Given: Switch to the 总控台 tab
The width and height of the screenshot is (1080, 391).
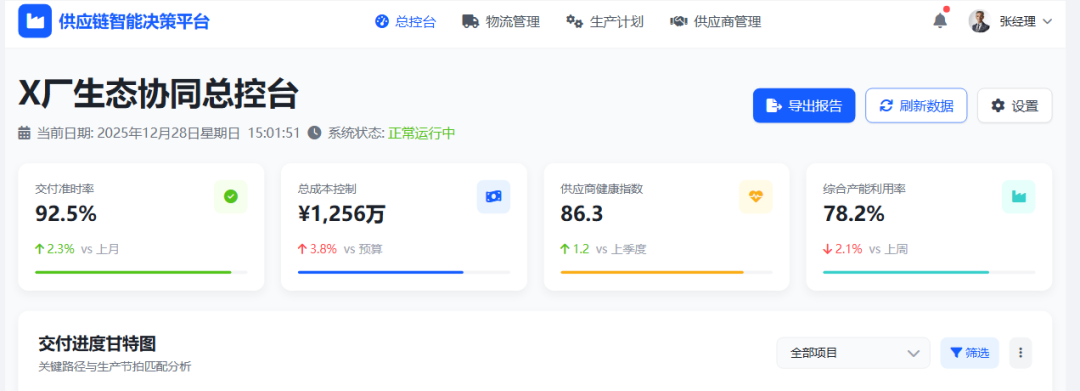Looking at the screenshot, I should pyautogui.click(x=406, y=21).
